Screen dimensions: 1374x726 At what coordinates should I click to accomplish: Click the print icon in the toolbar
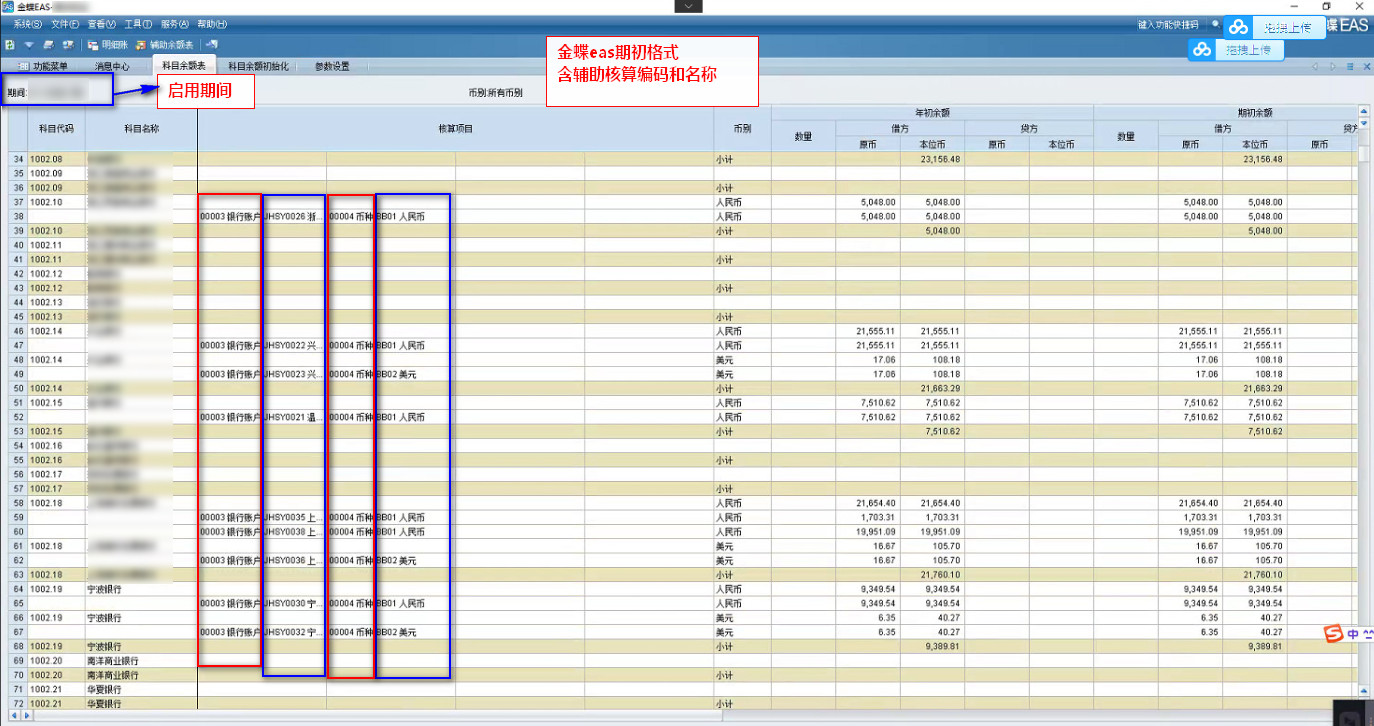48,44
